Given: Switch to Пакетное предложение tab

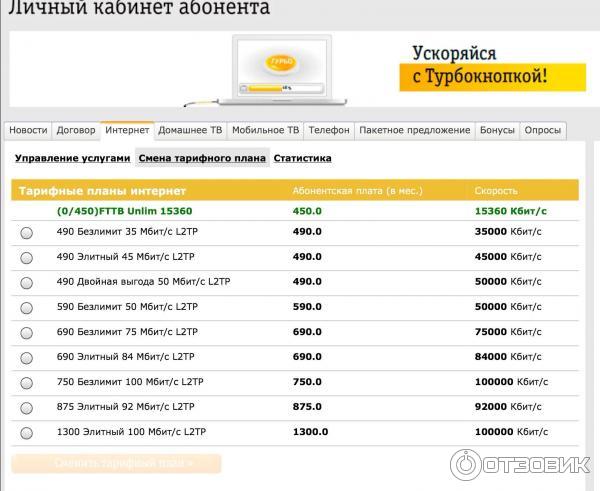Looking at the screenshot, I should 414,131.
